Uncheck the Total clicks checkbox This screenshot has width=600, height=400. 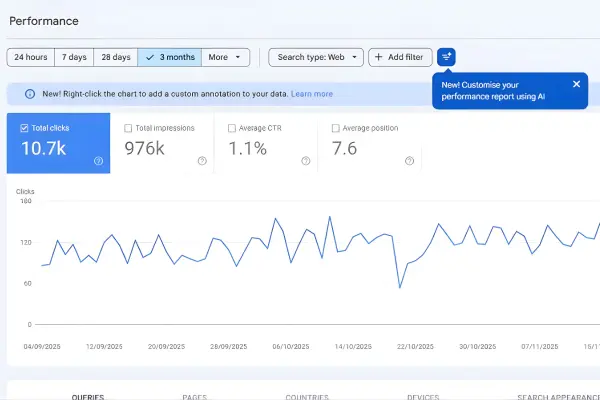click(25, 128)
